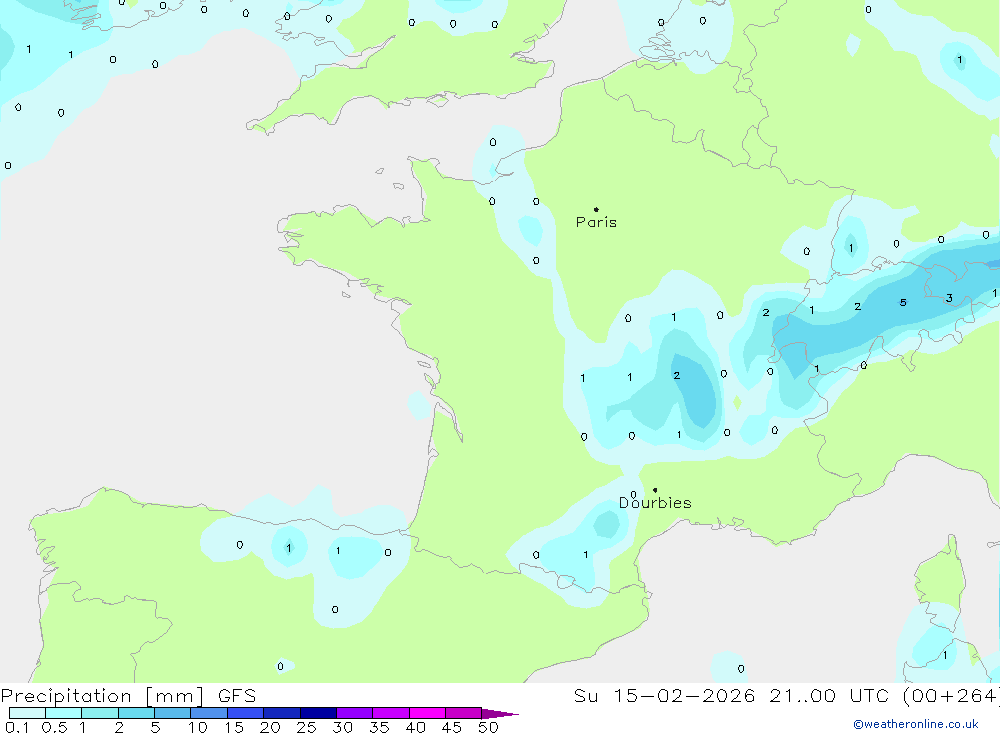The width and height of the screenshot is (1000, 733).
Task: Pick the 30–35 mm purple legend swatch
Action: 354,713
